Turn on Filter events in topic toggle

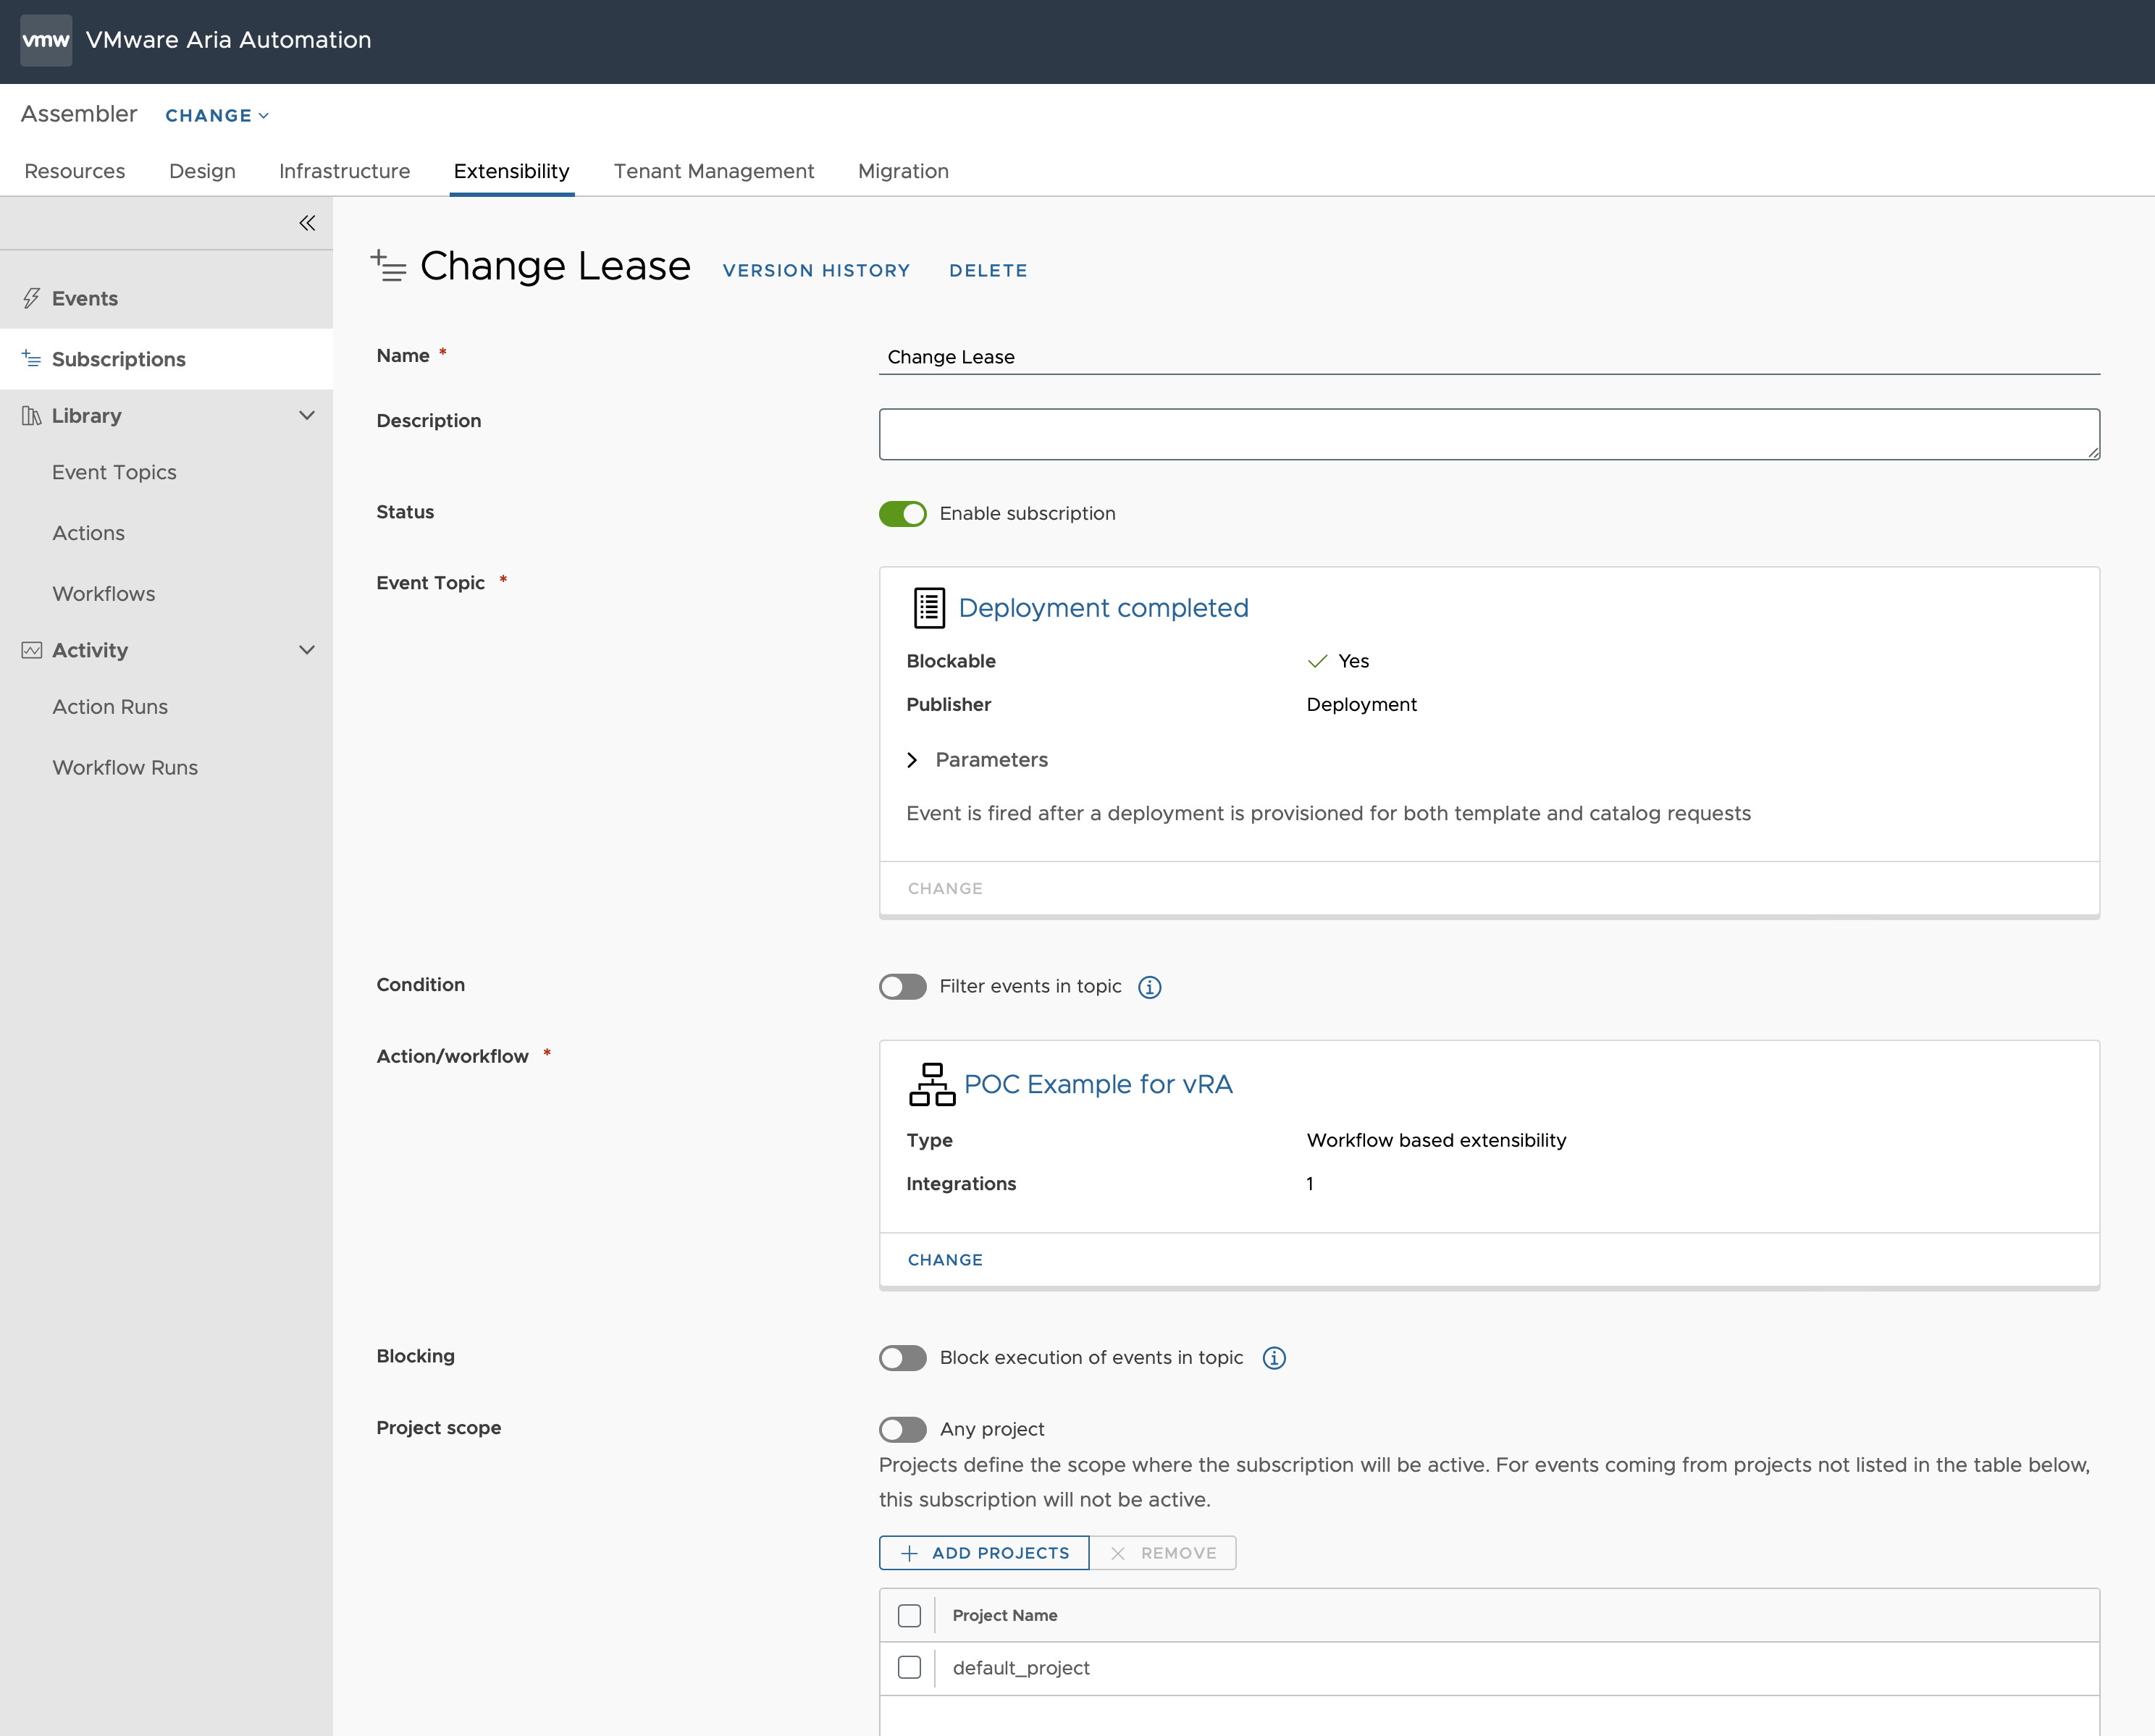903,987
